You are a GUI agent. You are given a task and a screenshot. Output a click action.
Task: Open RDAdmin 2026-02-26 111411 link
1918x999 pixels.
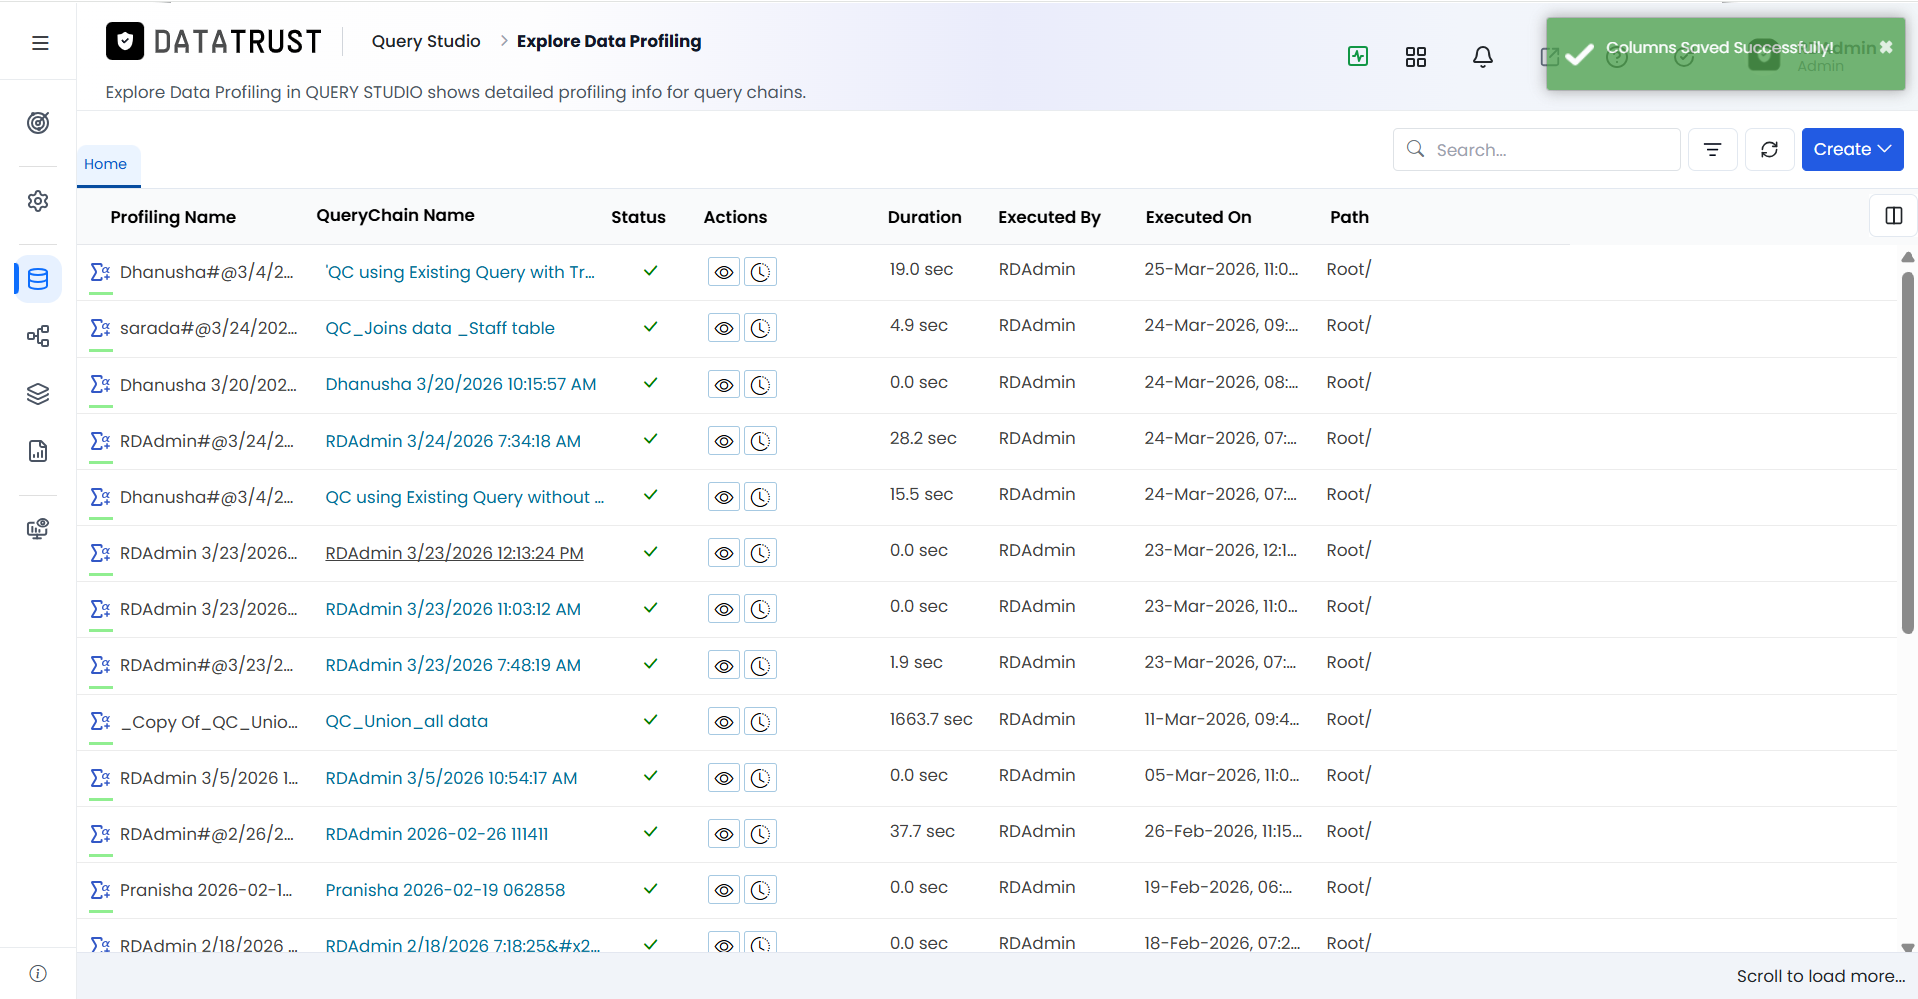[x=437, y=834]
